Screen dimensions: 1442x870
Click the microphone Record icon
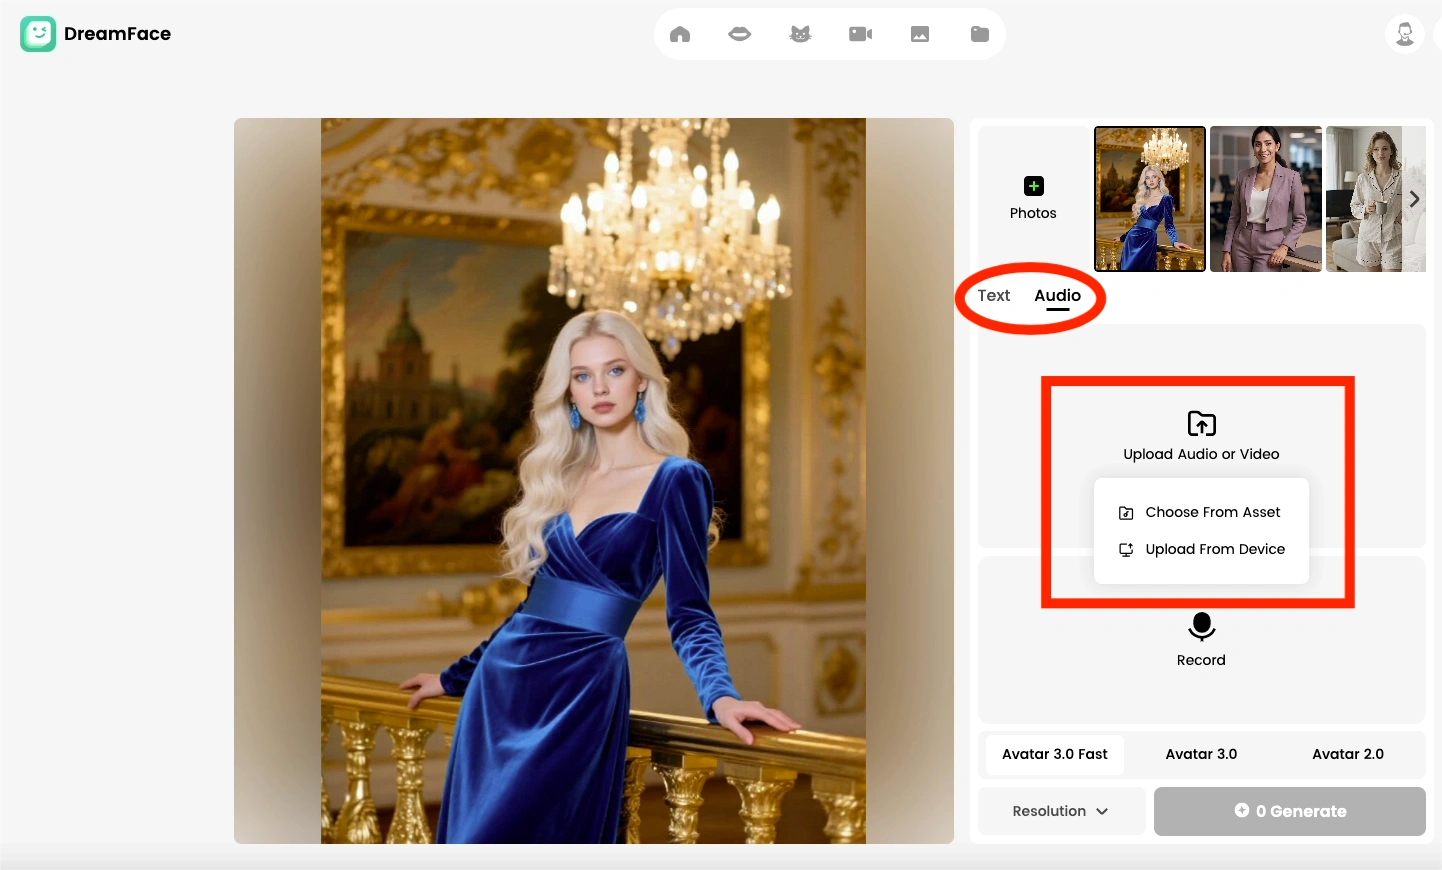pos(1201,627)
